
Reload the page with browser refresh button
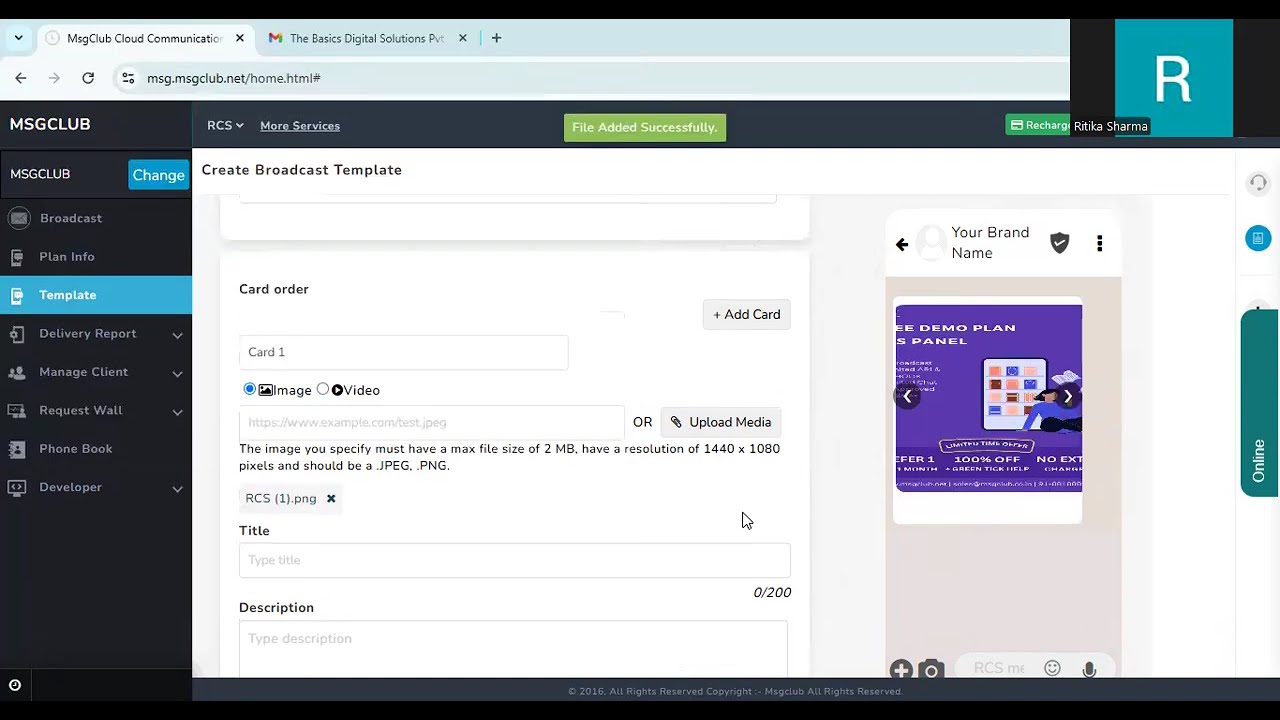[88, 78]
